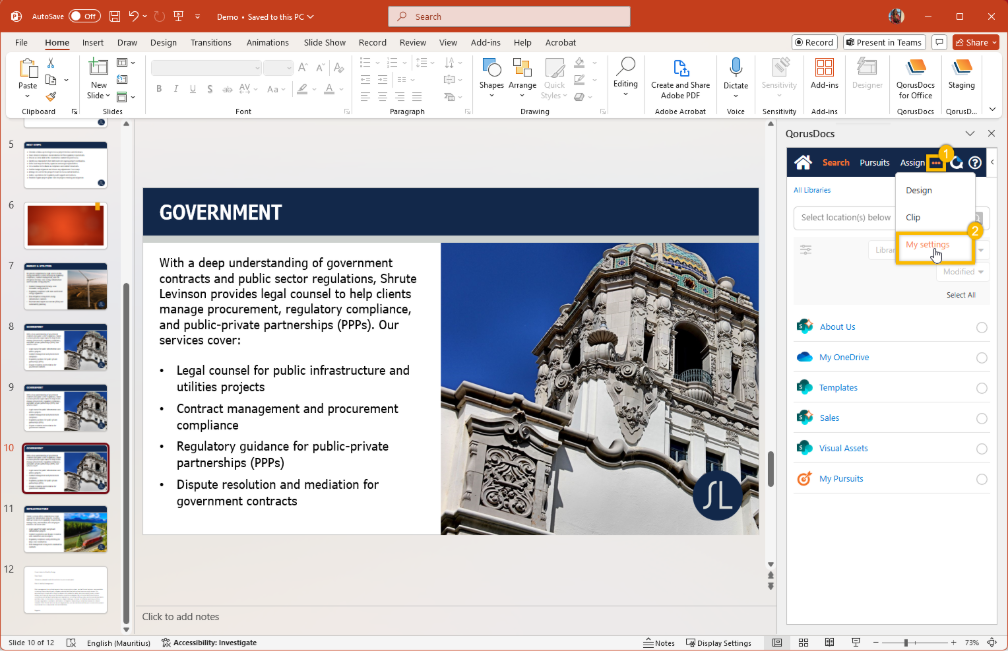The image size is (1008, 651).
Task: Open QorusDocs for Office from ribbon
Action: [x=915, y=78]
